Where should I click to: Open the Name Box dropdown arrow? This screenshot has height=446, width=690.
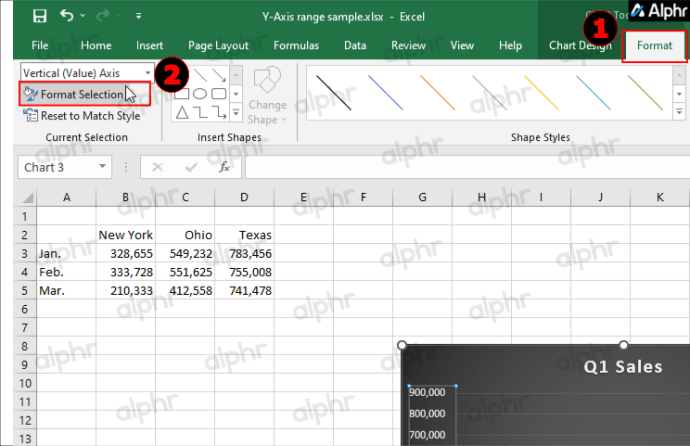click(103, 167)
